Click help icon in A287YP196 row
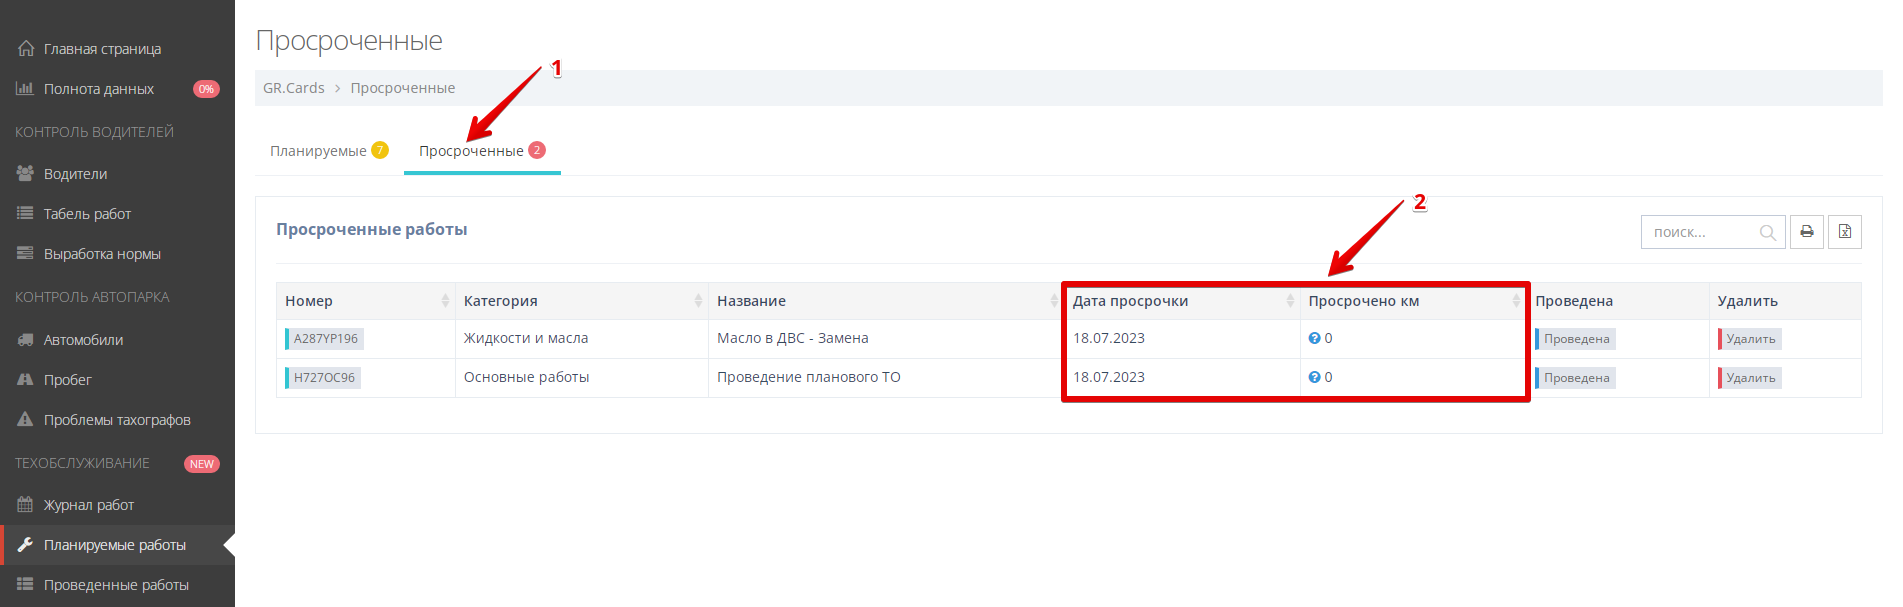Image resolution: width=1903 pixels, height=607 pixels. 1314,338
